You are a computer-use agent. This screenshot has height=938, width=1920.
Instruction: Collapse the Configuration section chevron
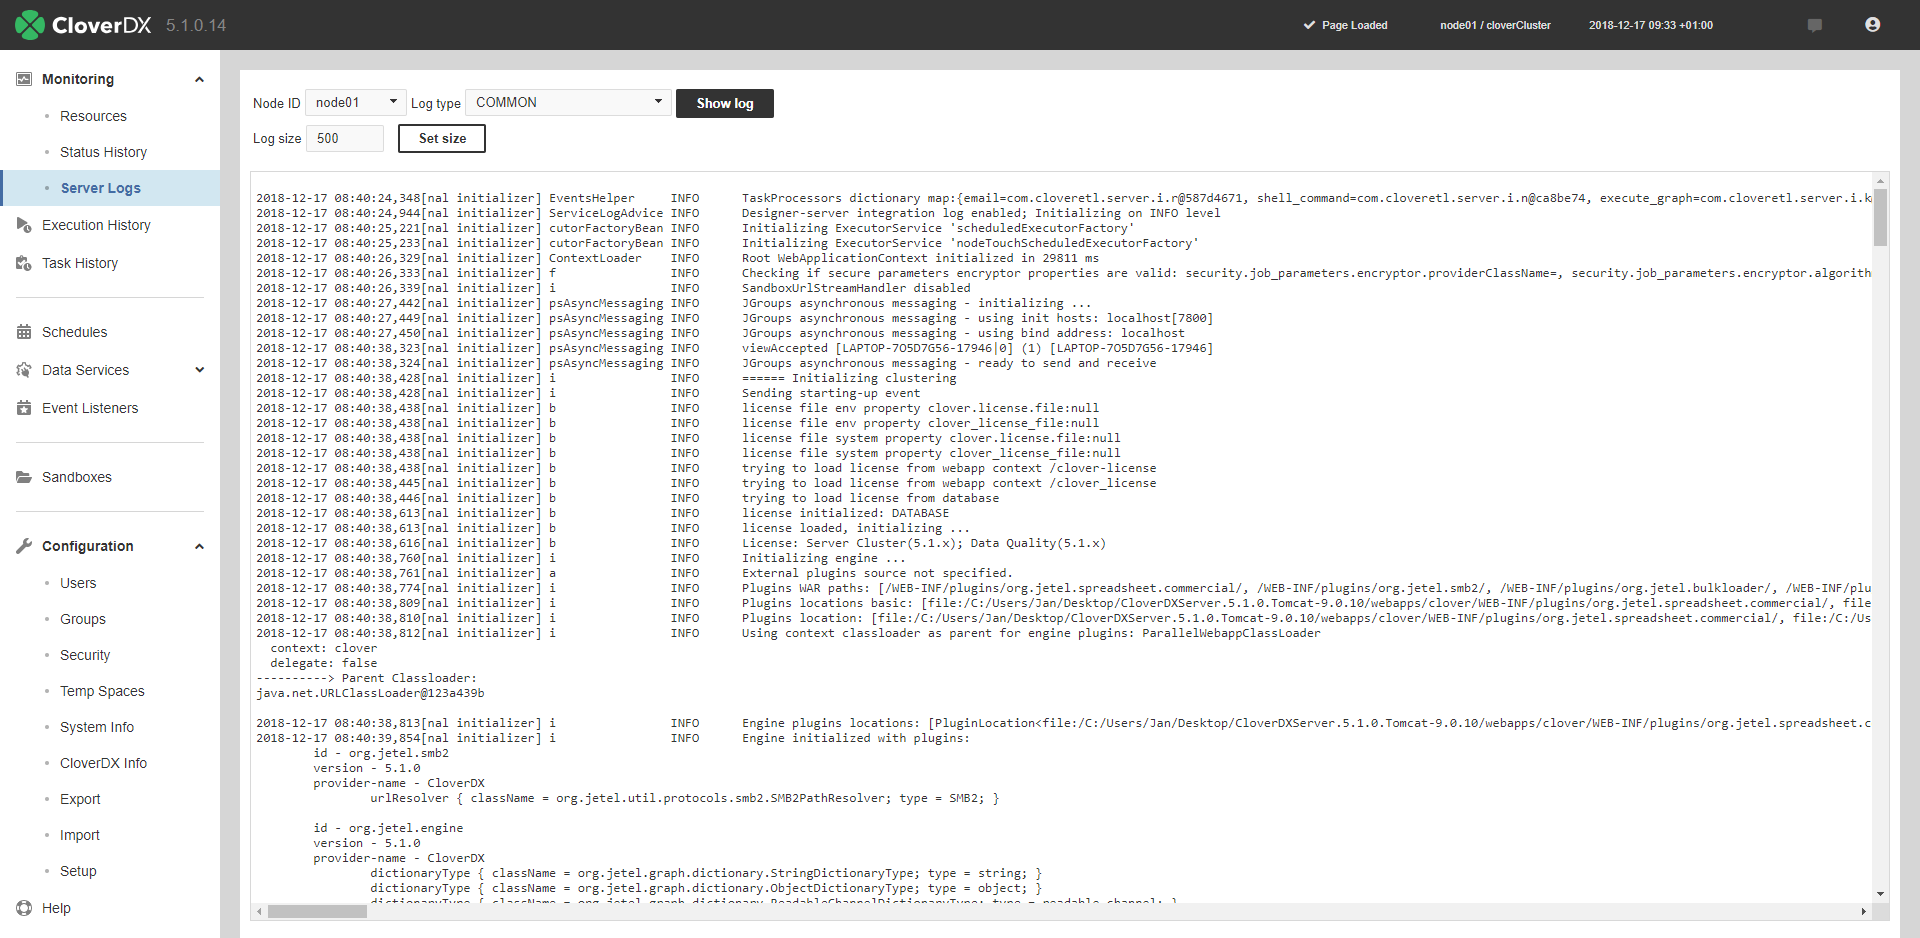199,547
